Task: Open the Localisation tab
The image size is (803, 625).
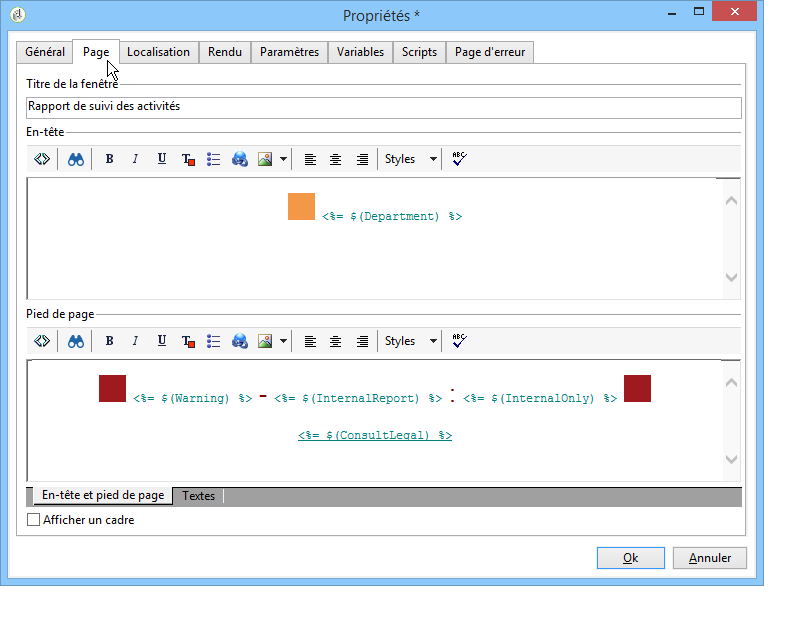Action: coord(158,52)
